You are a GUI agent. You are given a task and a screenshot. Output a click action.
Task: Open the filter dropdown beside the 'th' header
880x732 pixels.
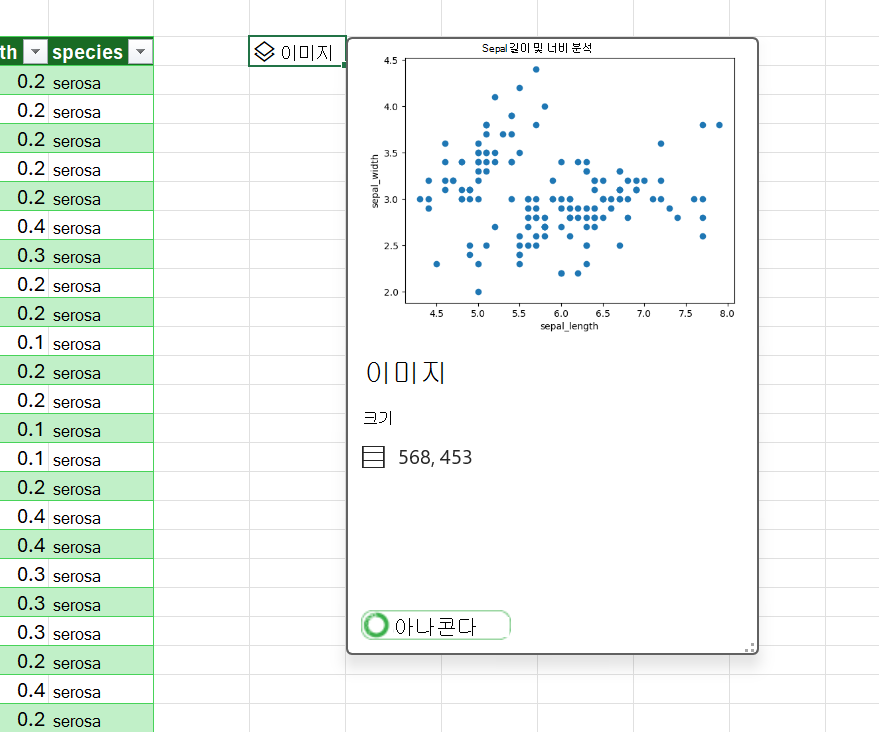[35, 52]
